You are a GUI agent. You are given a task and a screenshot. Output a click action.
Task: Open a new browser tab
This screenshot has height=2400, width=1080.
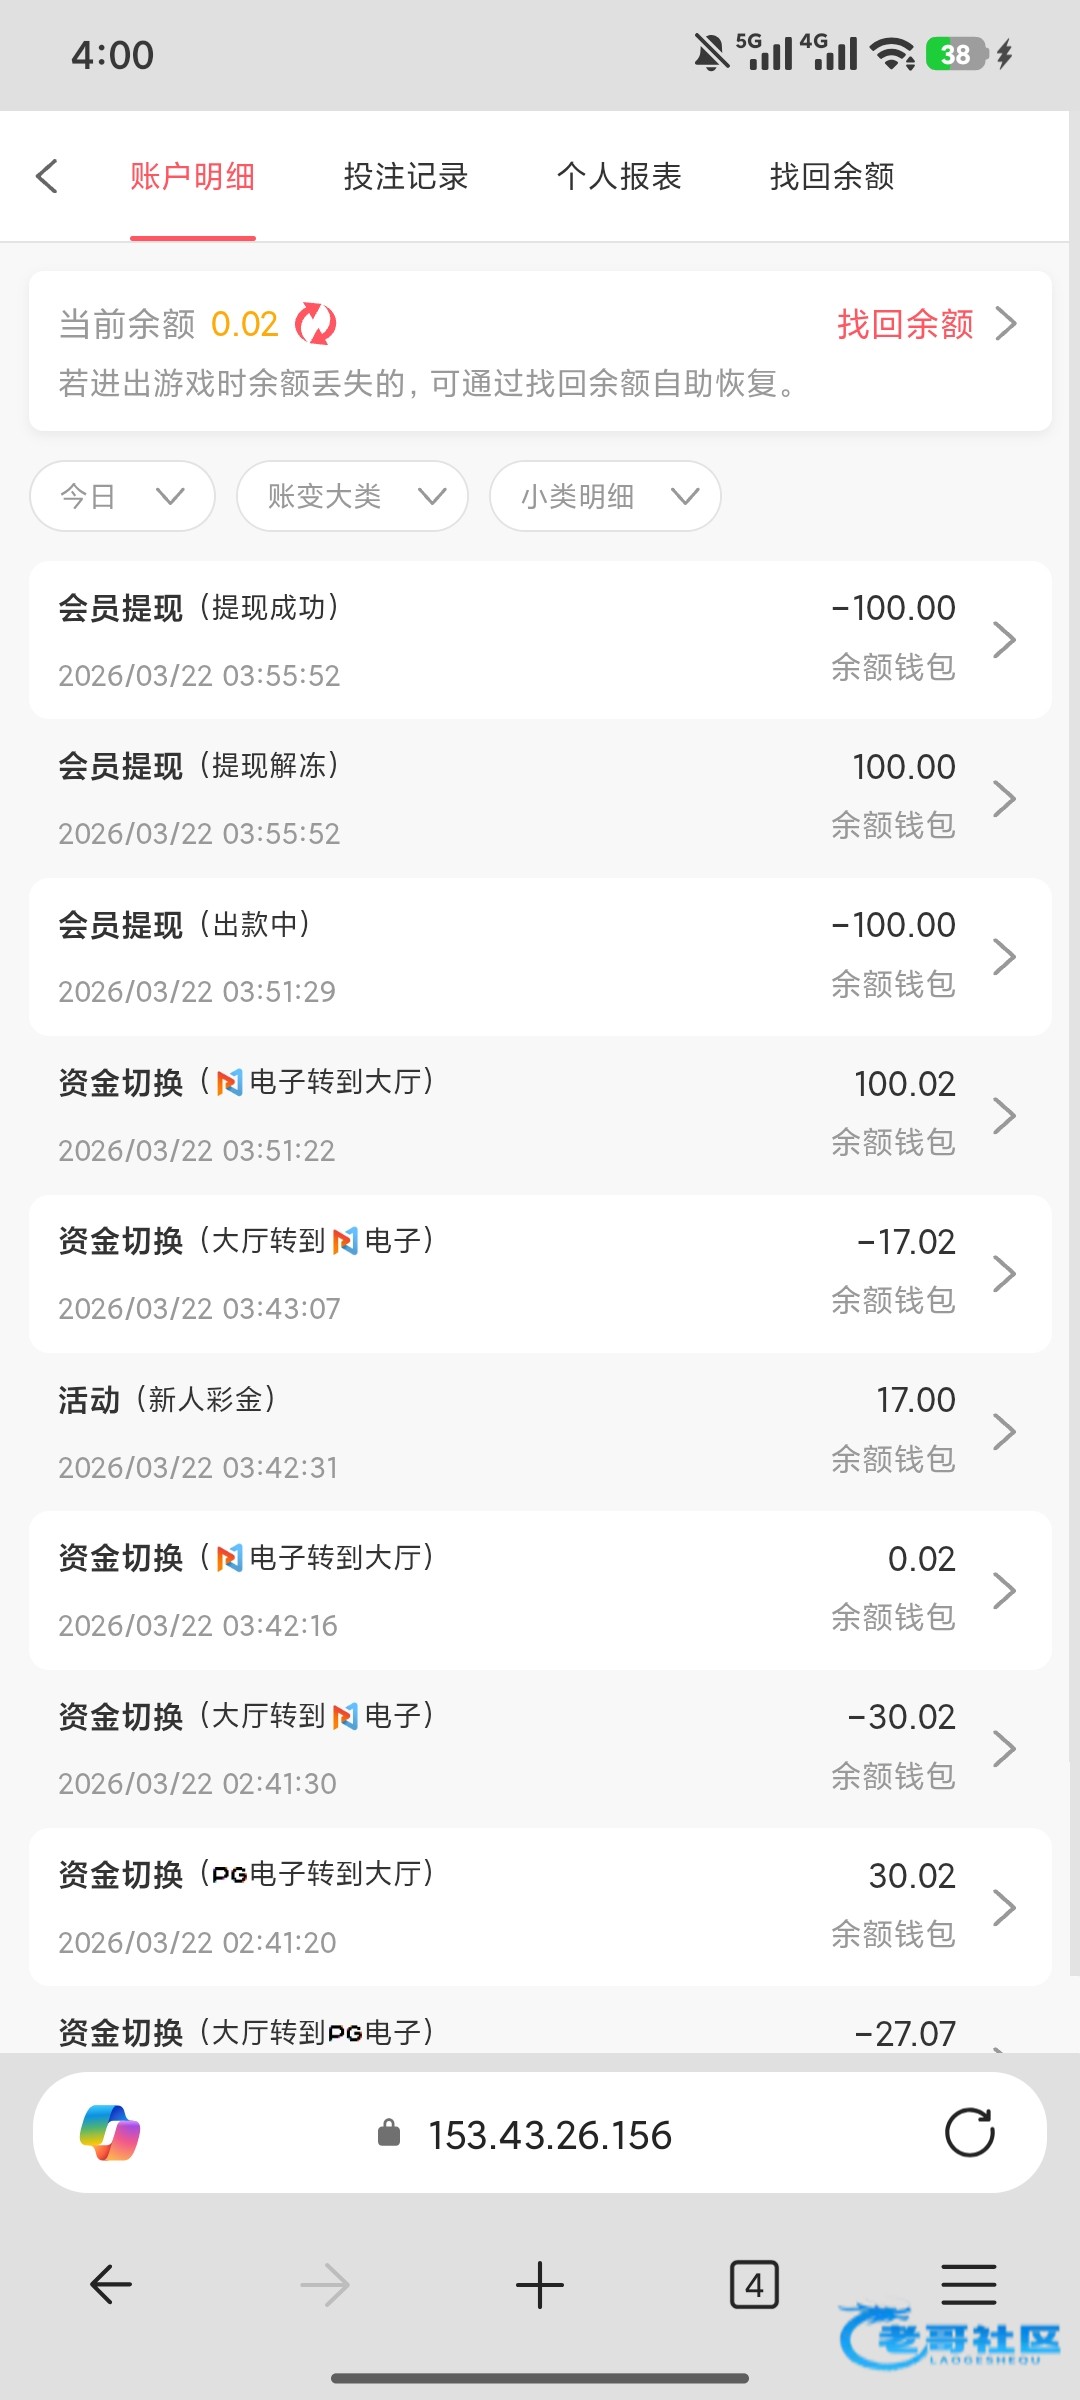point(540,2285)
